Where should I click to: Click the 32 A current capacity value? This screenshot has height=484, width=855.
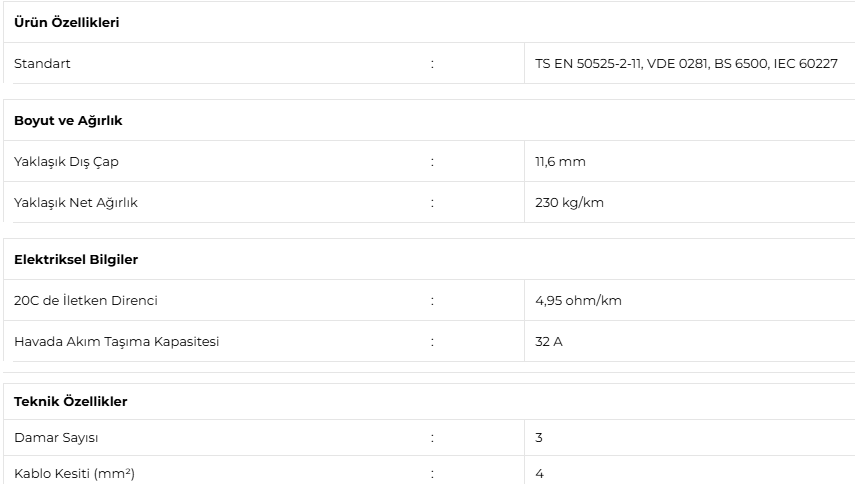tap(549, 341)
